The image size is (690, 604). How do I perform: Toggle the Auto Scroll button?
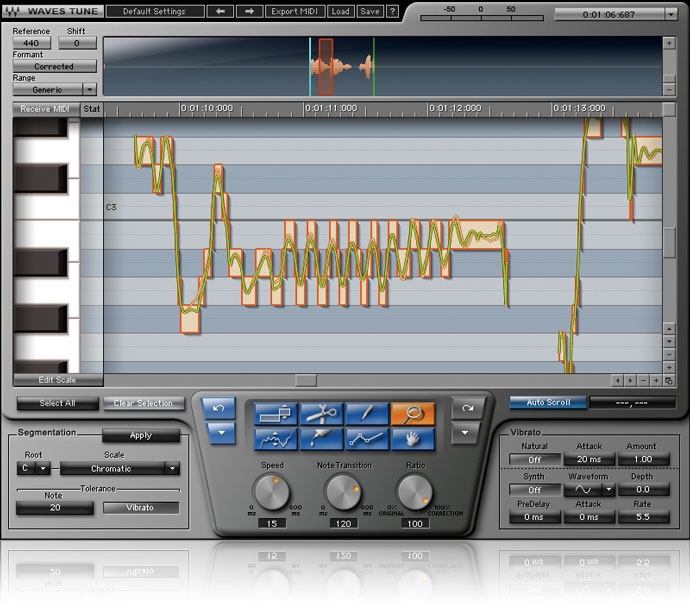547,402
